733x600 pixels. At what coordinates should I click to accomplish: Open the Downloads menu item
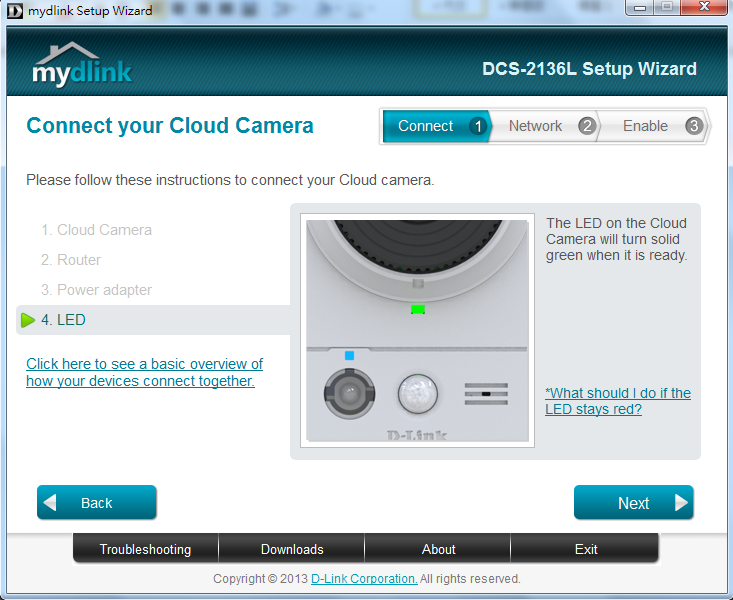[292, 549]
